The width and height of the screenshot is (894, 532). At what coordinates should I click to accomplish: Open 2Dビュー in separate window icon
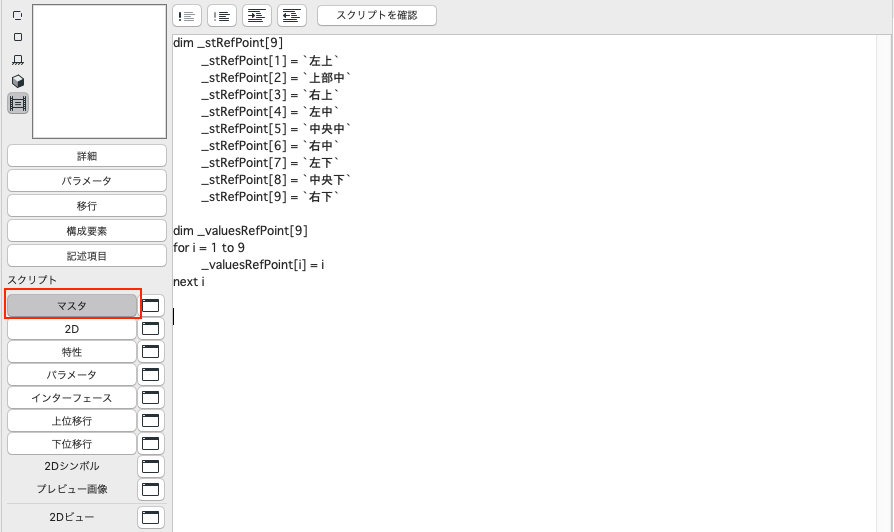[151, 517]
